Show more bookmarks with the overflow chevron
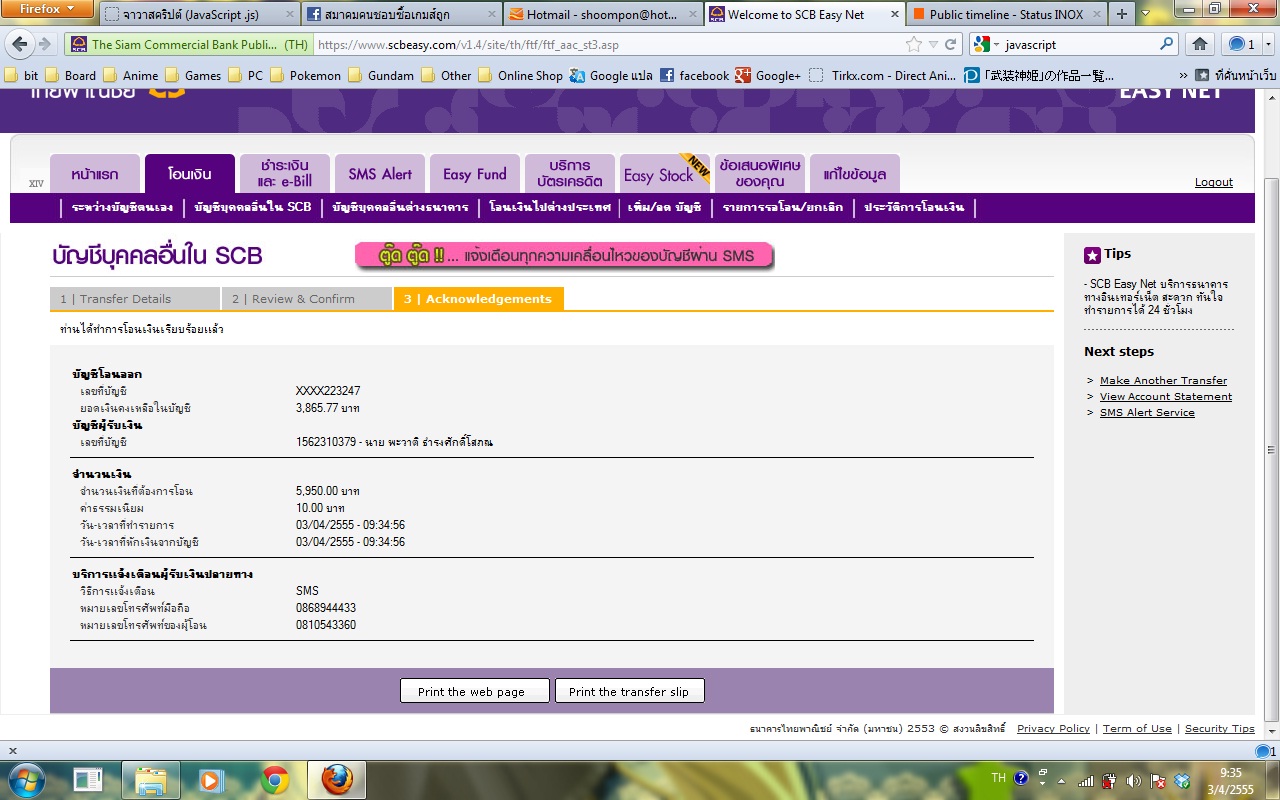The height and width of the screenshot is (800, 1280). pos(1184,75)
